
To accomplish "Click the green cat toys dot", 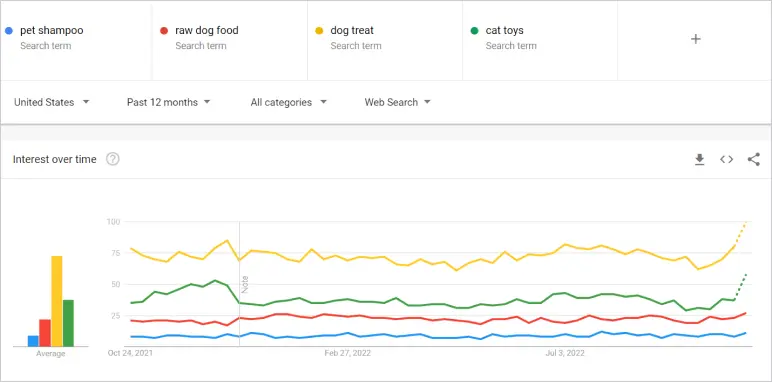I will pyautogui.click(x=474, y=31).
